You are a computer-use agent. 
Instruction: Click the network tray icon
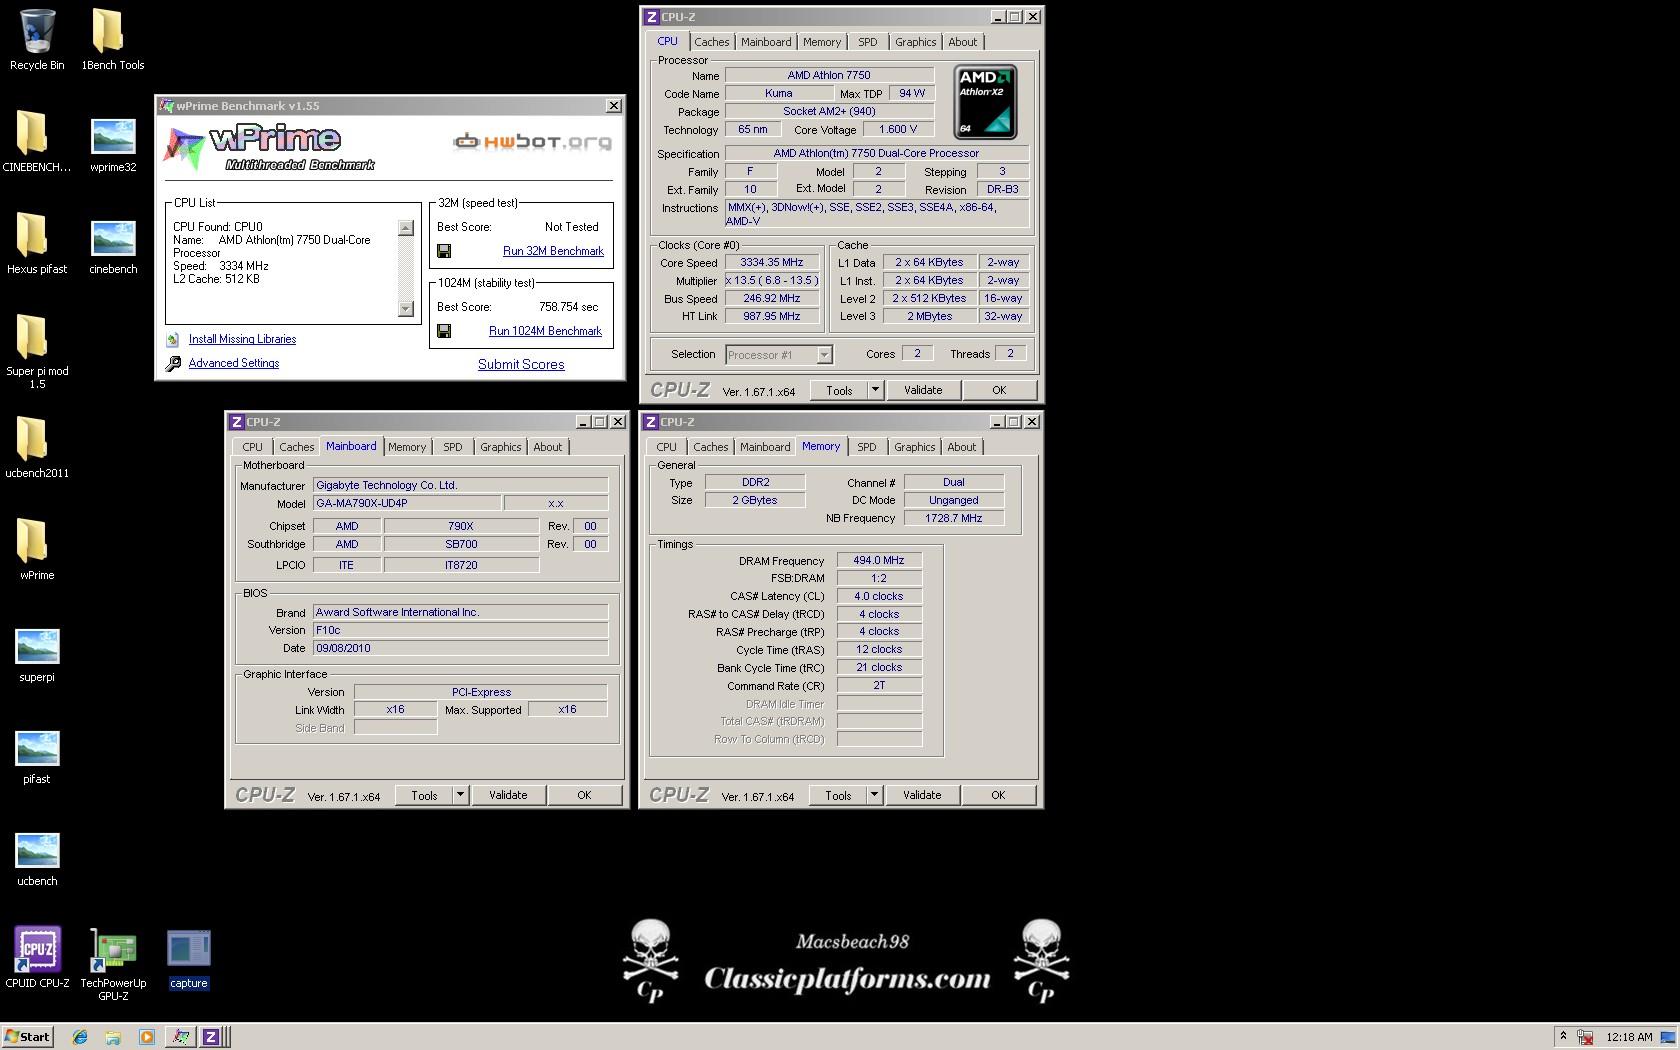[1584, 1037]
